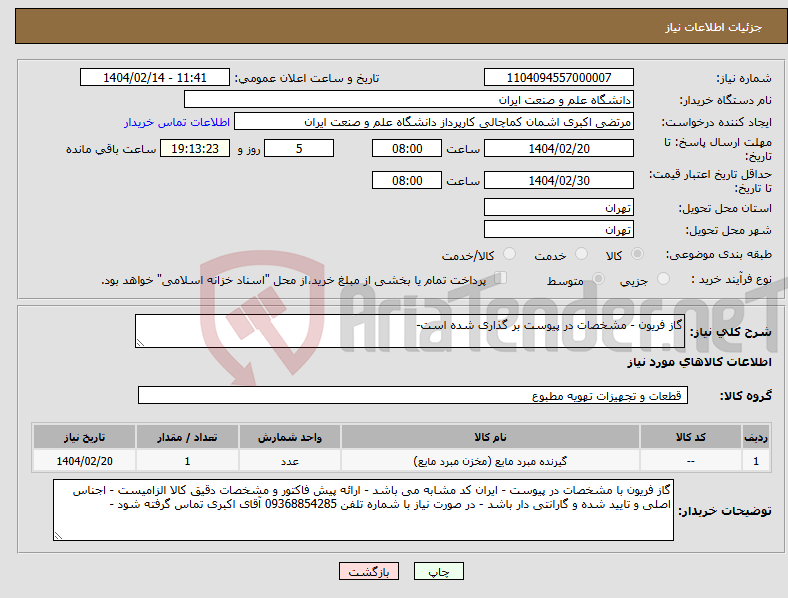
Task: Click the response deadline date 1404/02/20 field
Action: pos(558,148)
